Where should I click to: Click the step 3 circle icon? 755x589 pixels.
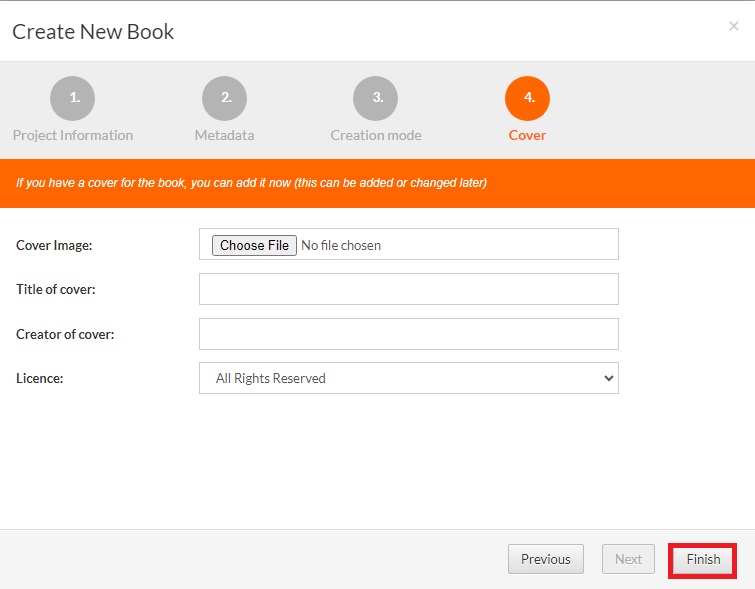[x=375, y=98]
